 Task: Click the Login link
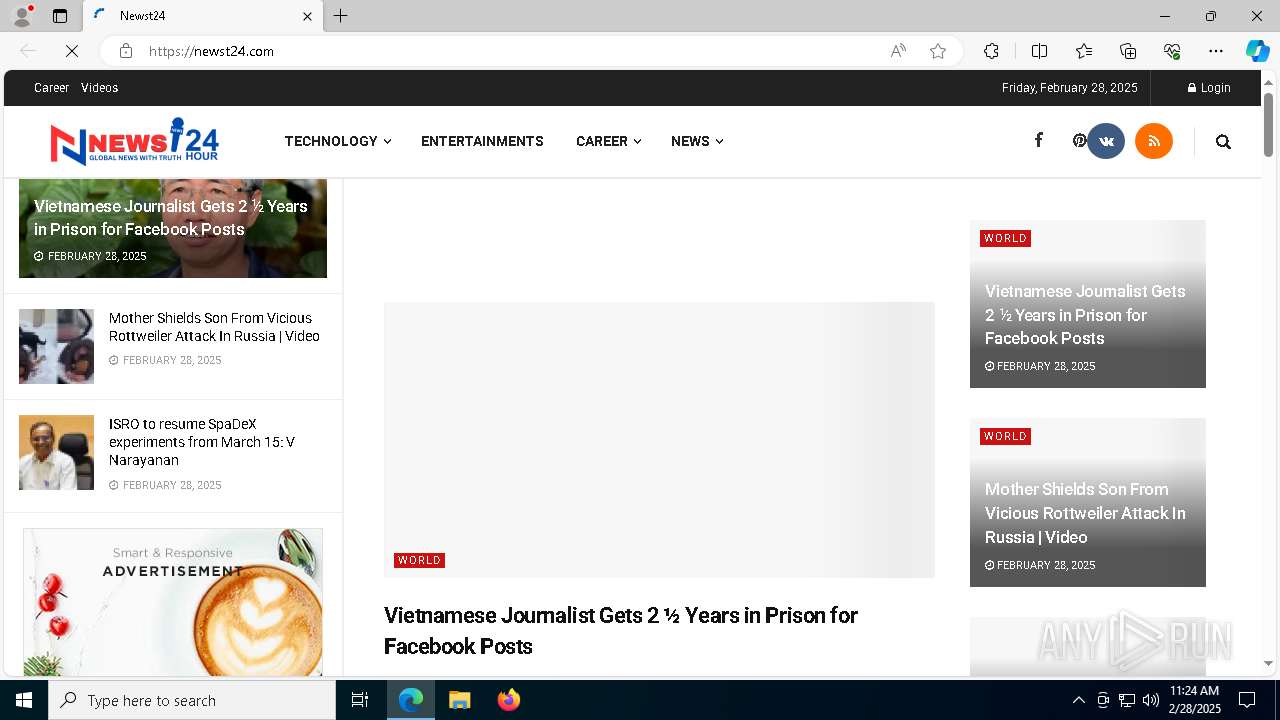(1209, 88)
